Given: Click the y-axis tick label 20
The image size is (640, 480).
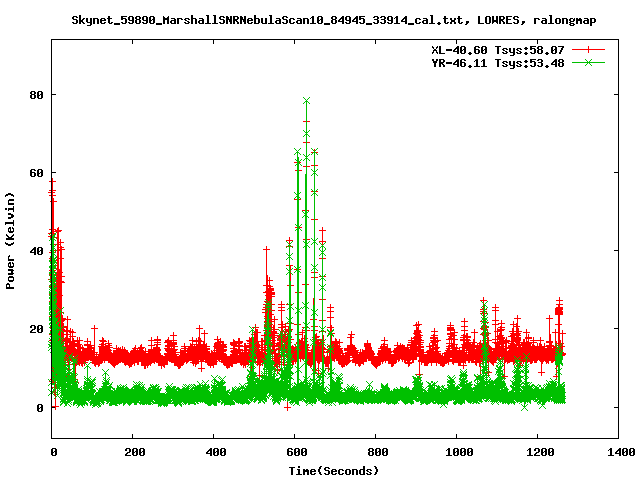Looking at the screenshot, I should tap(36, 329).
